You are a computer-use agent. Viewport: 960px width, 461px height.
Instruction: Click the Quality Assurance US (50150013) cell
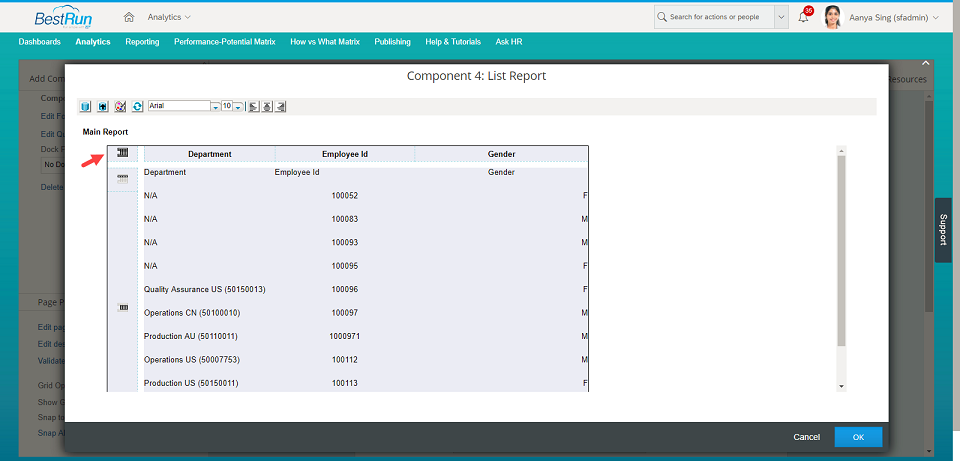[x=204, y=289]
